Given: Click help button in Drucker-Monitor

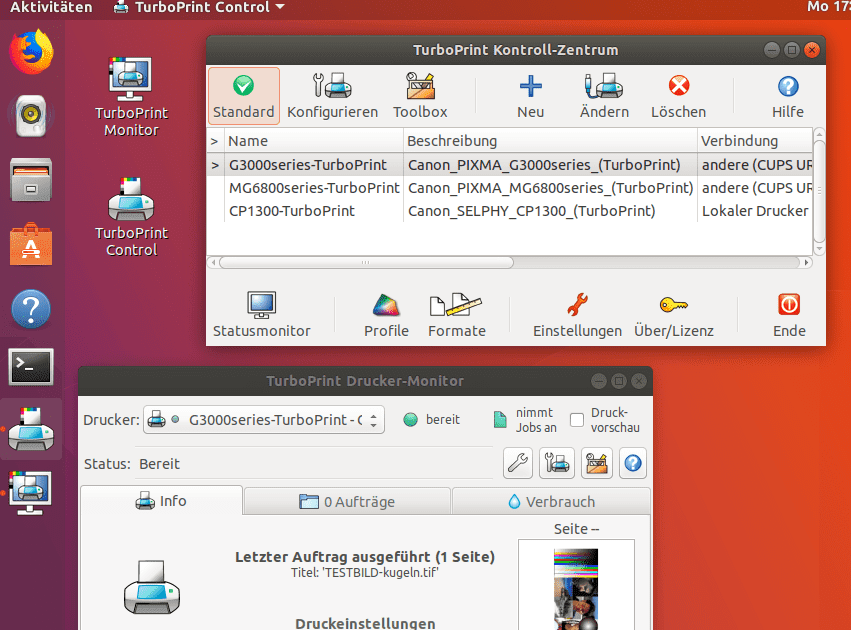Looking at the screenshot, I should [x=633, y=463].
